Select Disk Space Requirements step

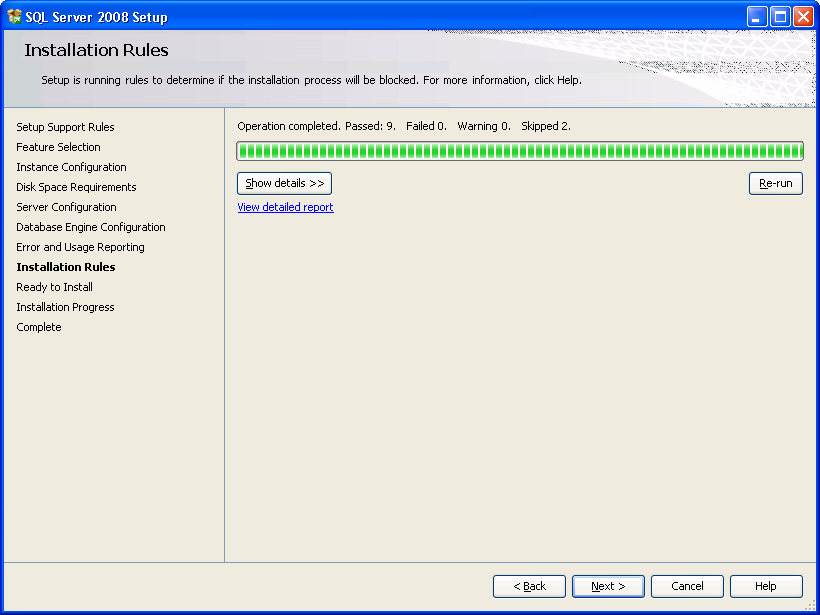[76, 187]
